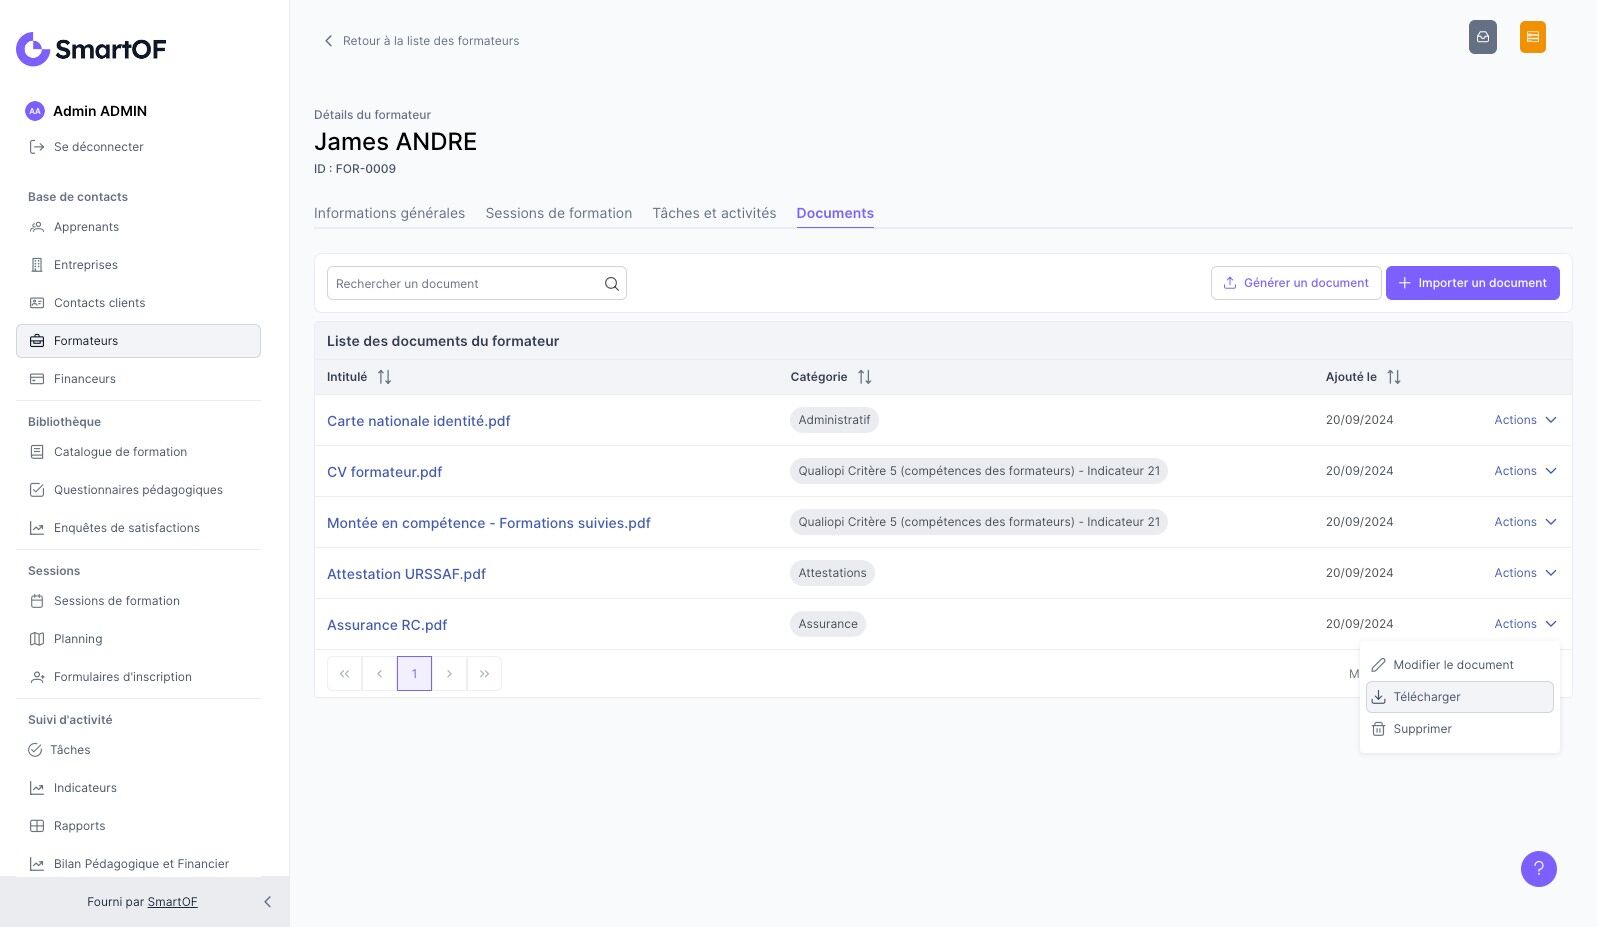Open the purple help question mark button
This screenshot has width=1597, height=927.
[1538, 869]
